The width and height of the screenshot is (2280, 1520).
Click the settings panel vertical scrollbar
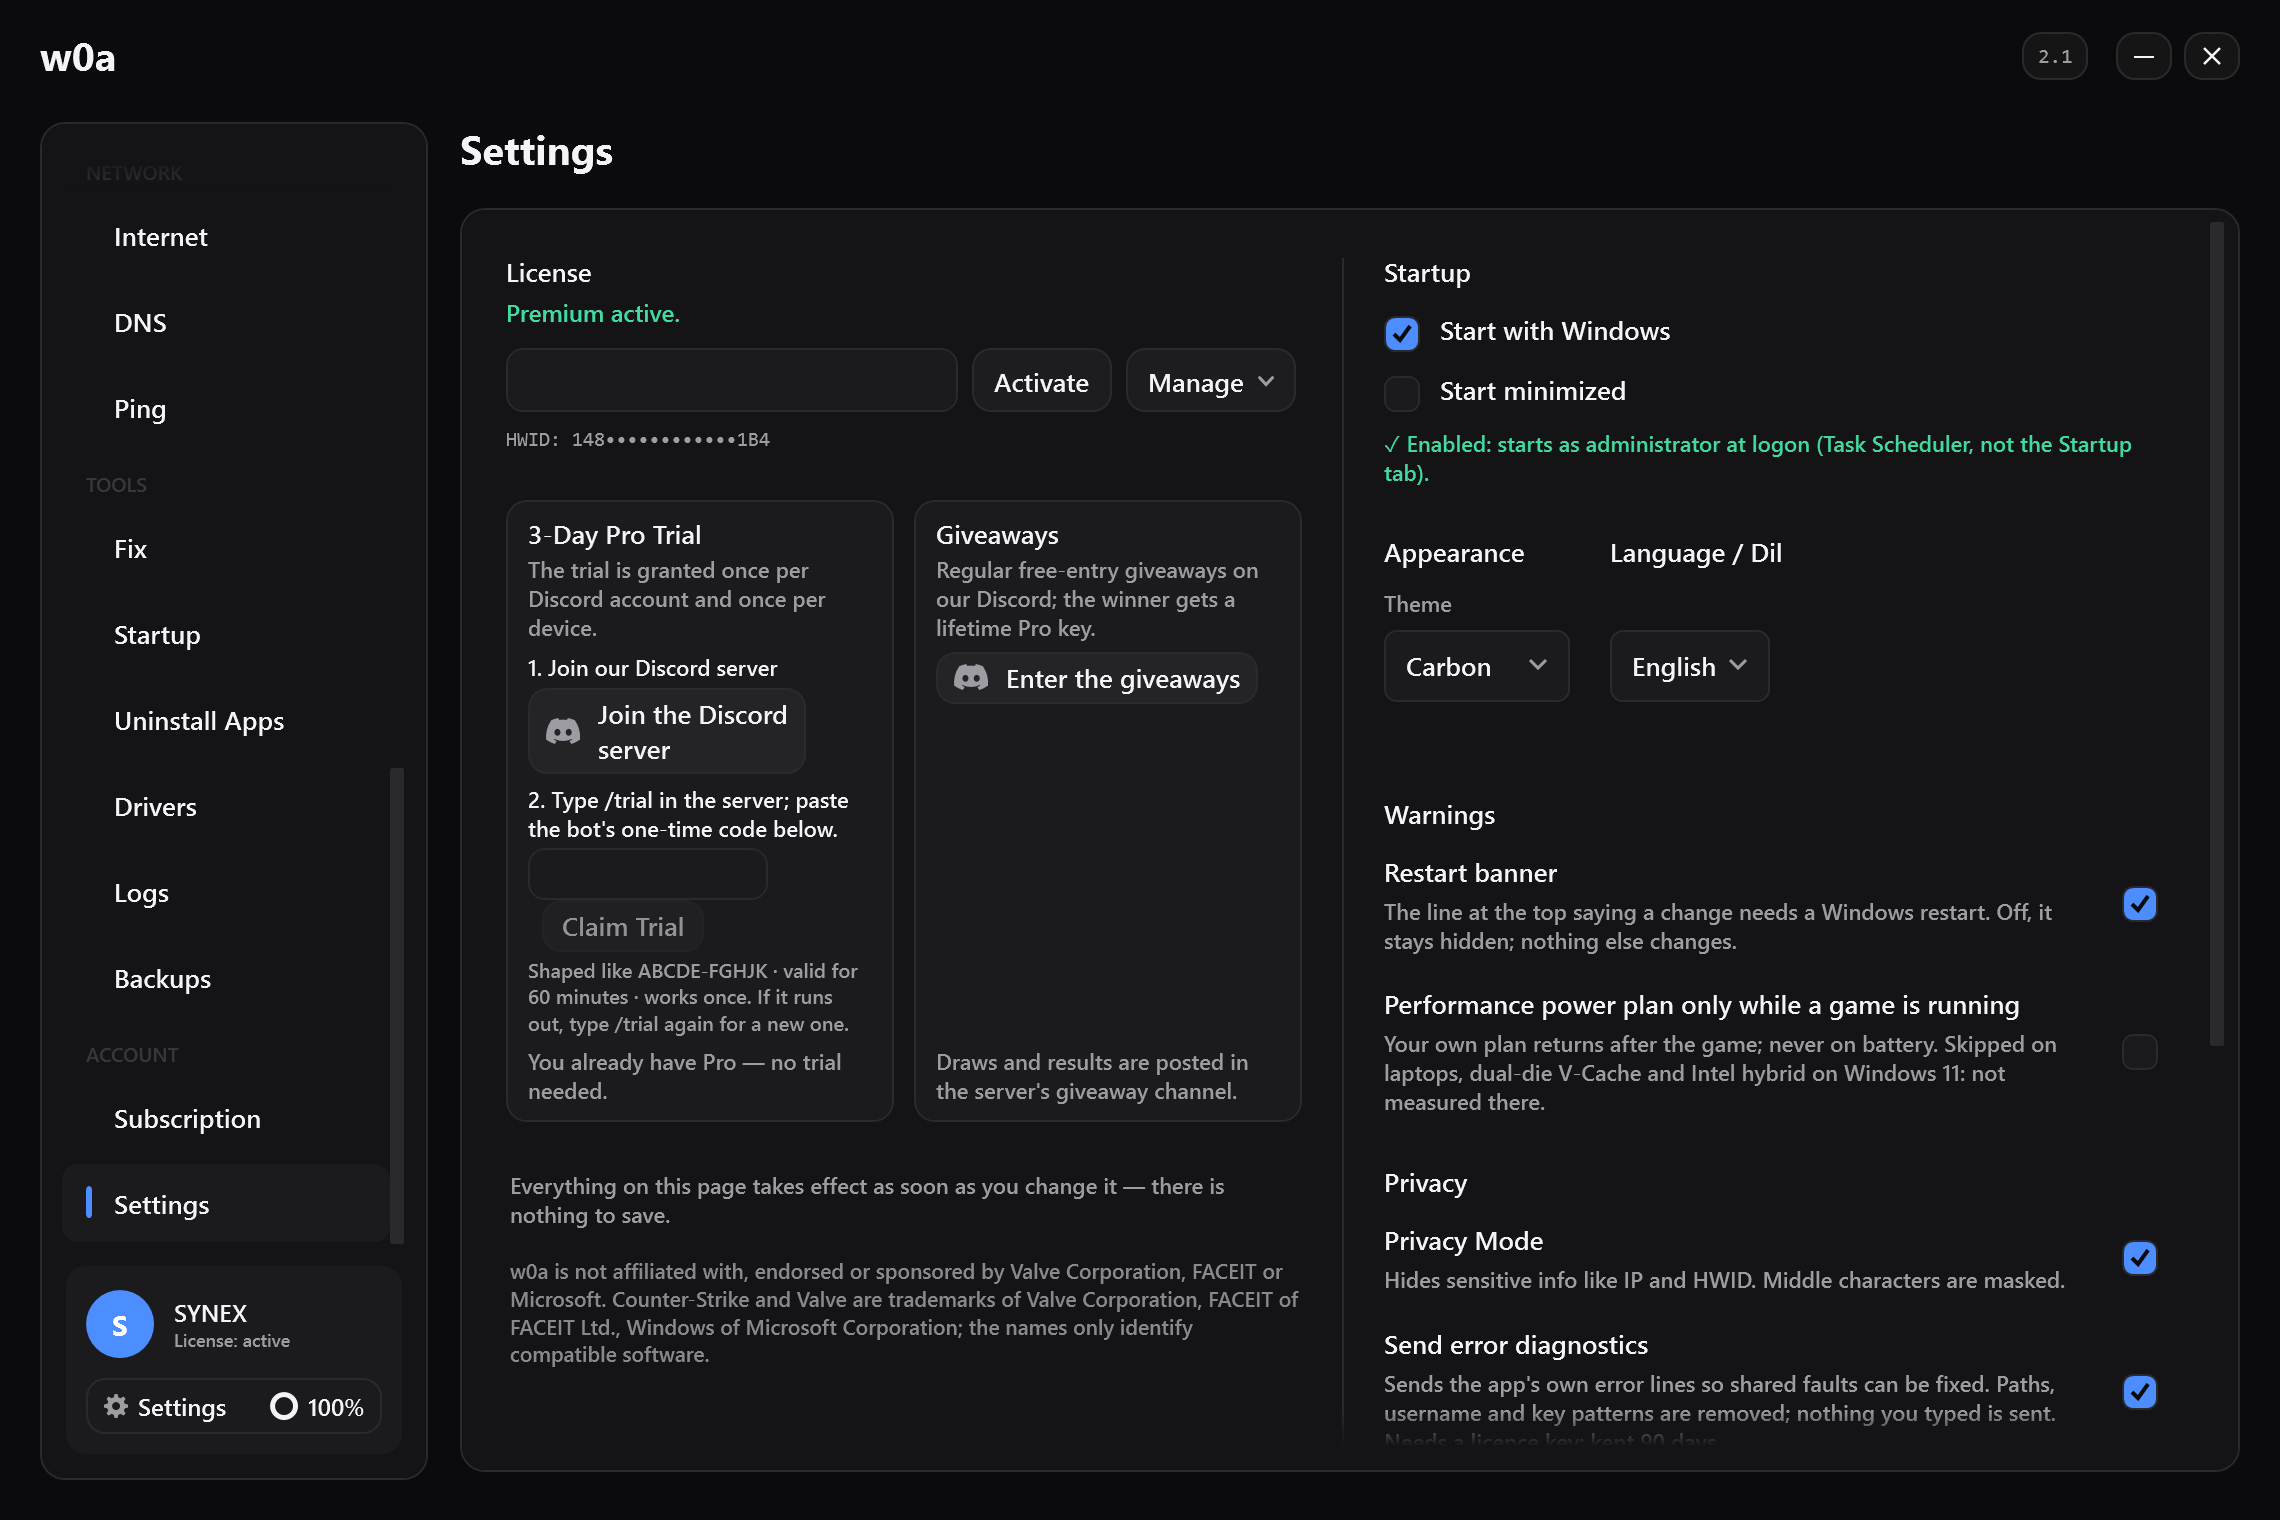click(2216, 634)
